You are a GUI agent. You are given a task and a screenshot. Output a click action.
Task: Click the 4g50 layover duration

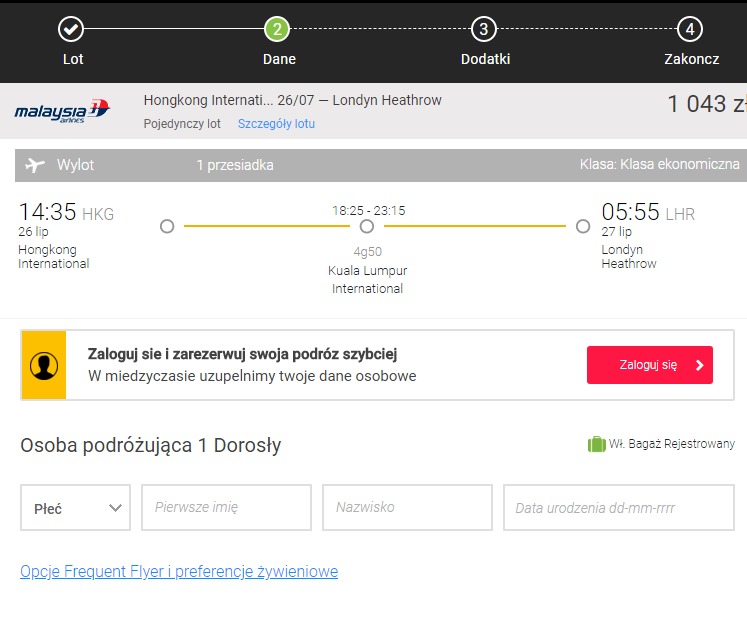367,252
